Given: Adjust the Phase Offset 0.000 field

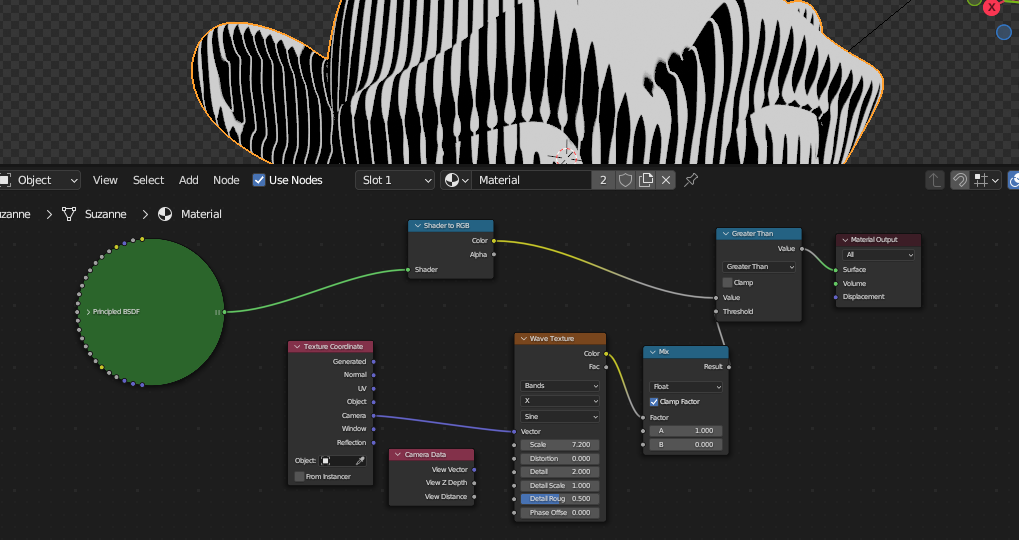Looking at the screenshot, I should [560, 513].
